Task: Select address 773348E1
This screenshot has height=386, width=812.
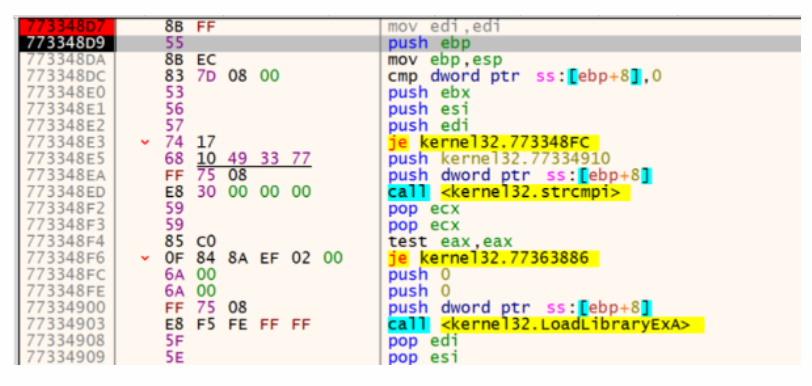Action: pyautogui.click(x=66, y=109)
